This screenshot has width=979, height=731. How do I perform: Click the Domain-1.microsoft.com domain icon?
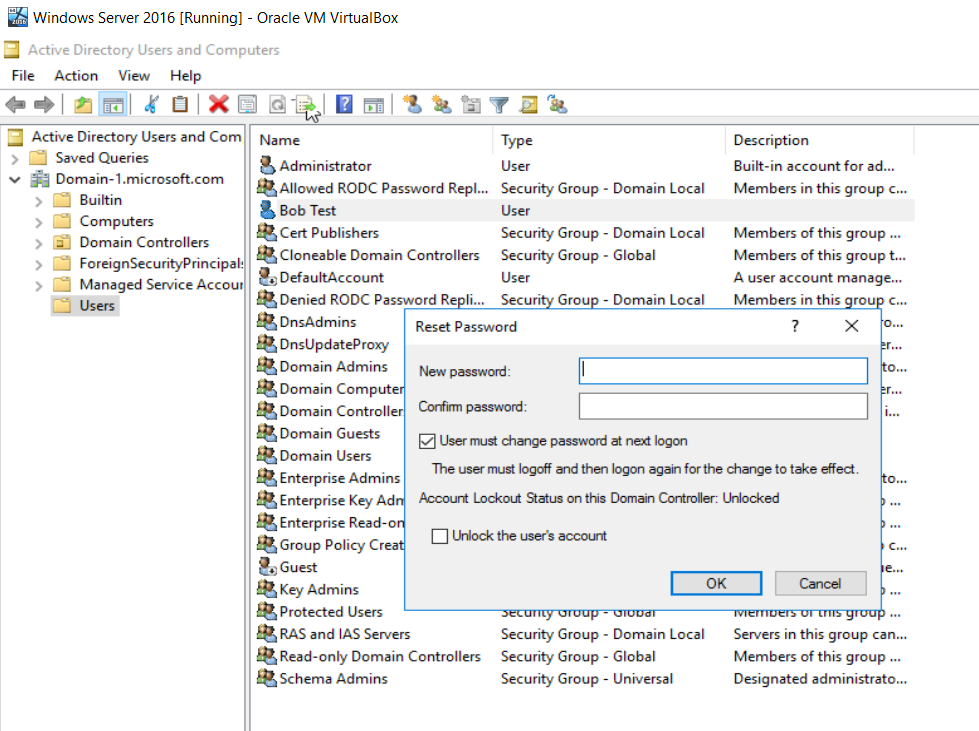click(x=41, y=179)
